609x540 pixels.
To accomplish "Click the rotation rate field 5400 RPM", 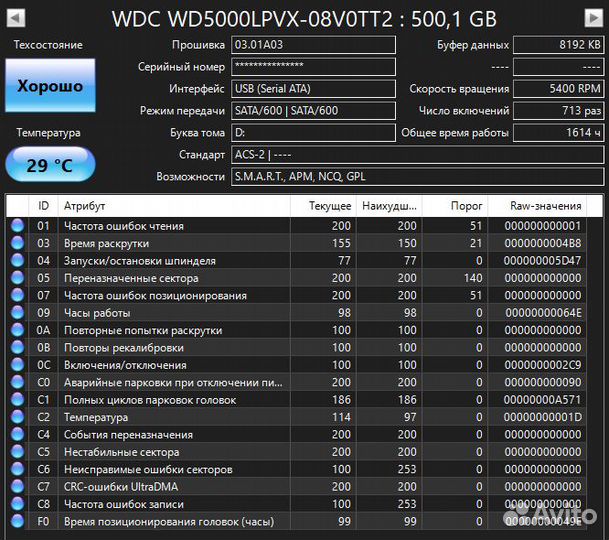I will (559, 89).
